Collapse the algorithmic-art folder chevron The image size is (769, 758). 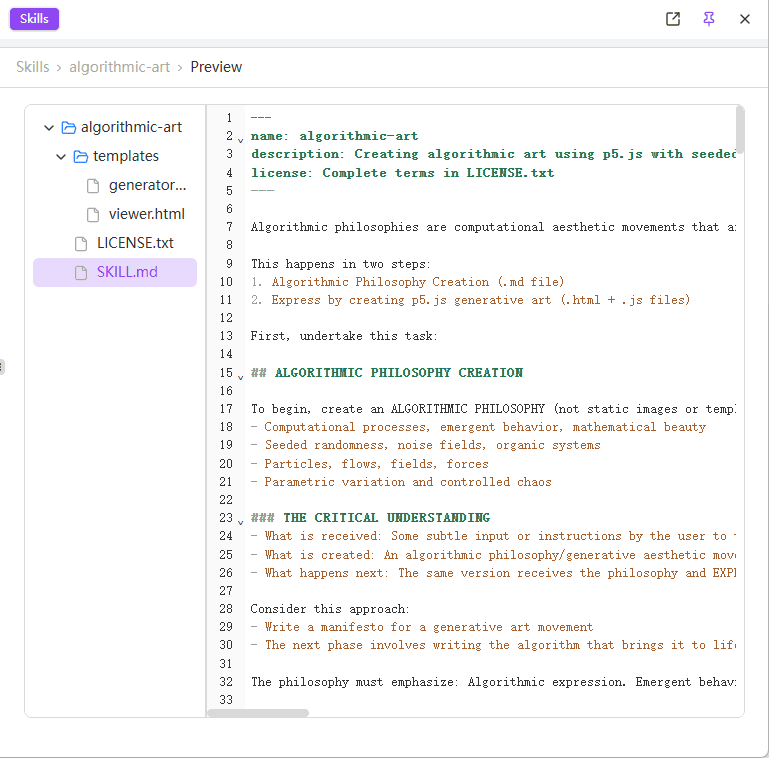pos(49,128)
